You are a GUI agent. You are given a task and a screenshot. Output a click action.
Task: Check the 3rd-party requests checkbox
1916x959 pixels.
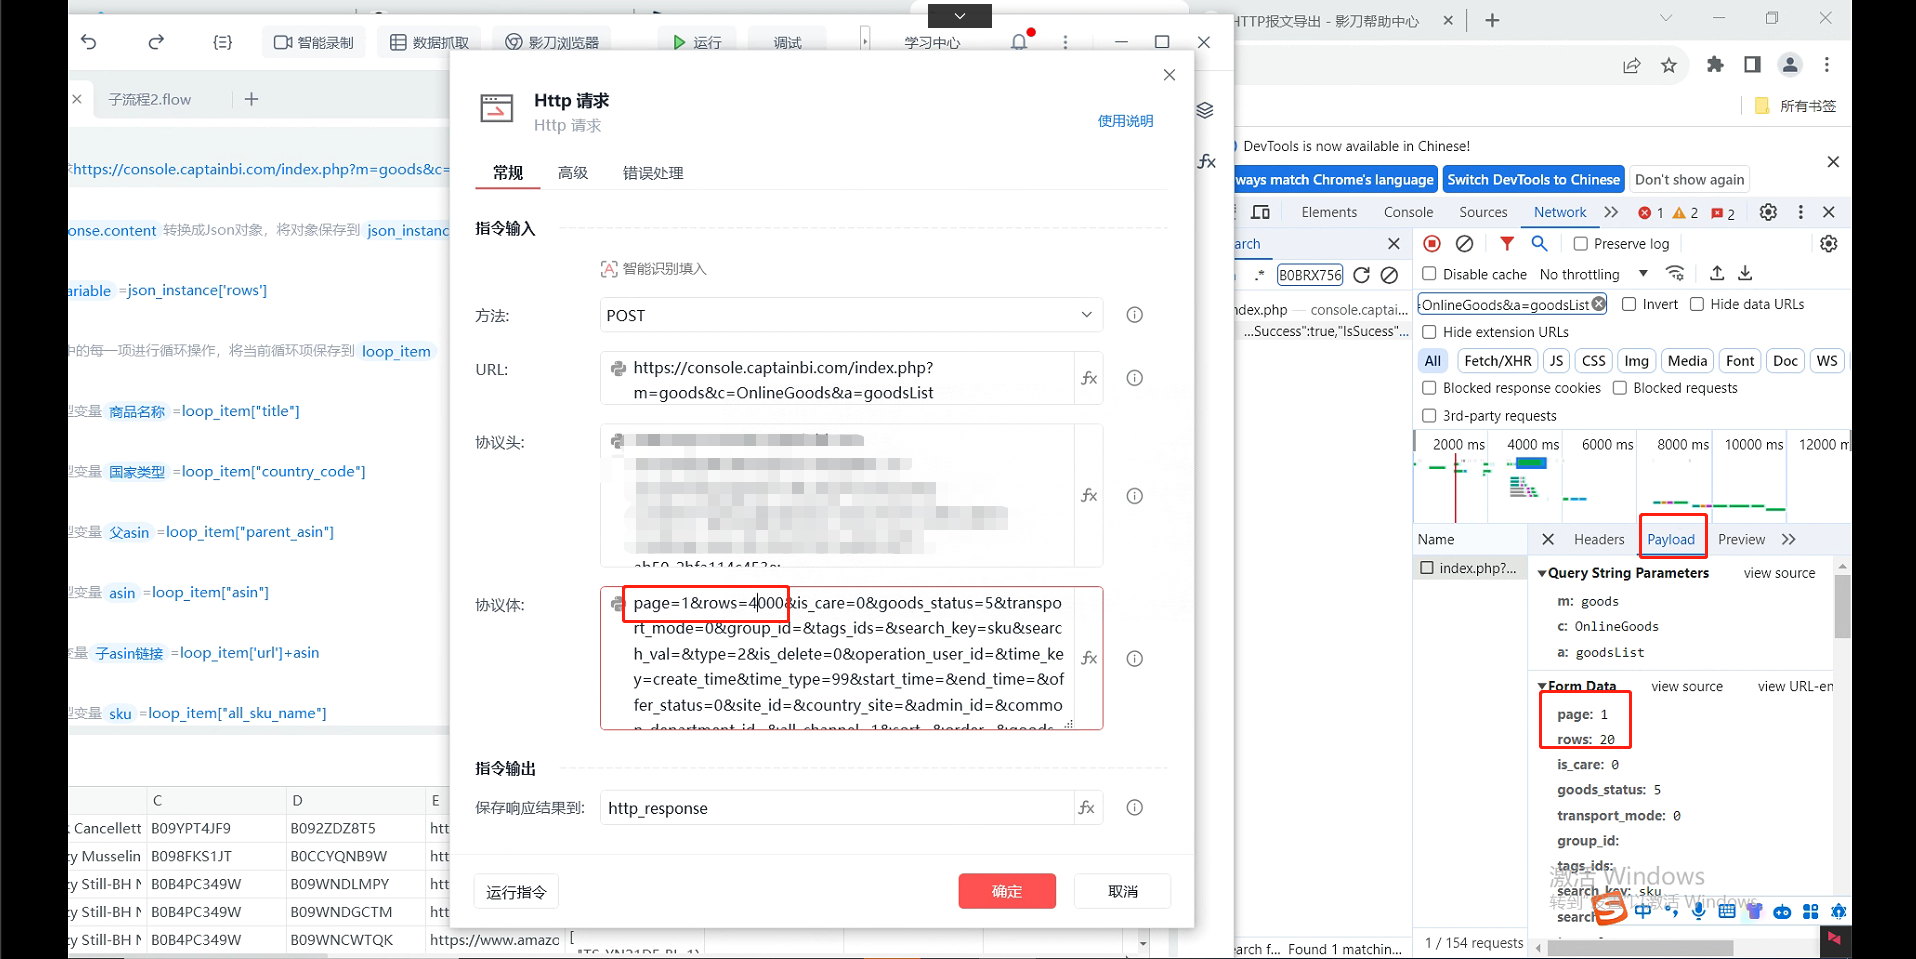[x=1429, y=416]
